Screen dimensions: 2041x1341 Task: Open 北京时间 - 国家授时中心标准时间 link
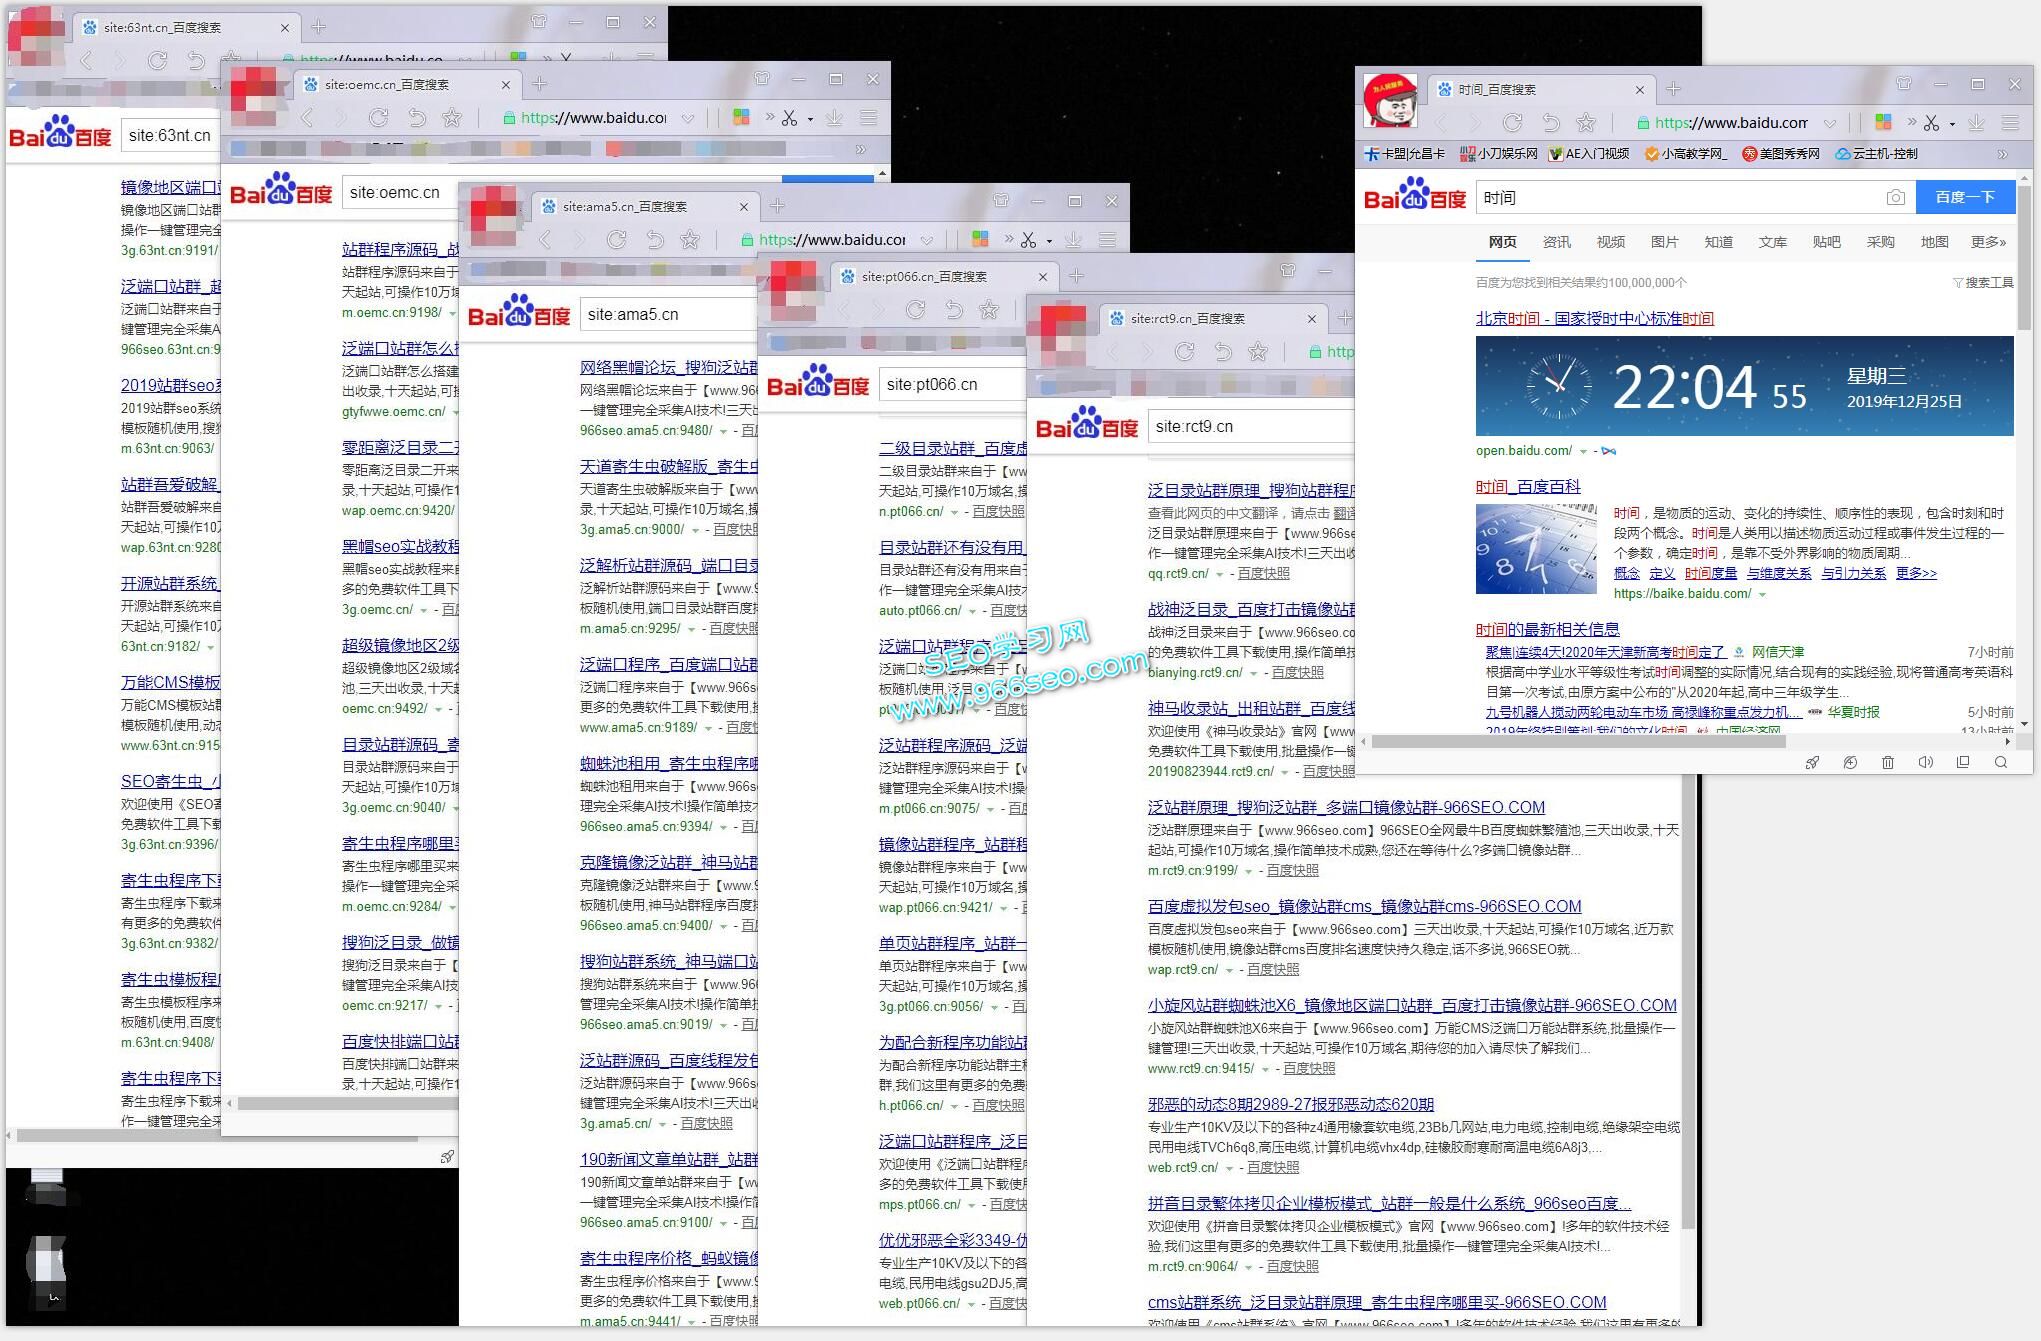pos(1594,319)
